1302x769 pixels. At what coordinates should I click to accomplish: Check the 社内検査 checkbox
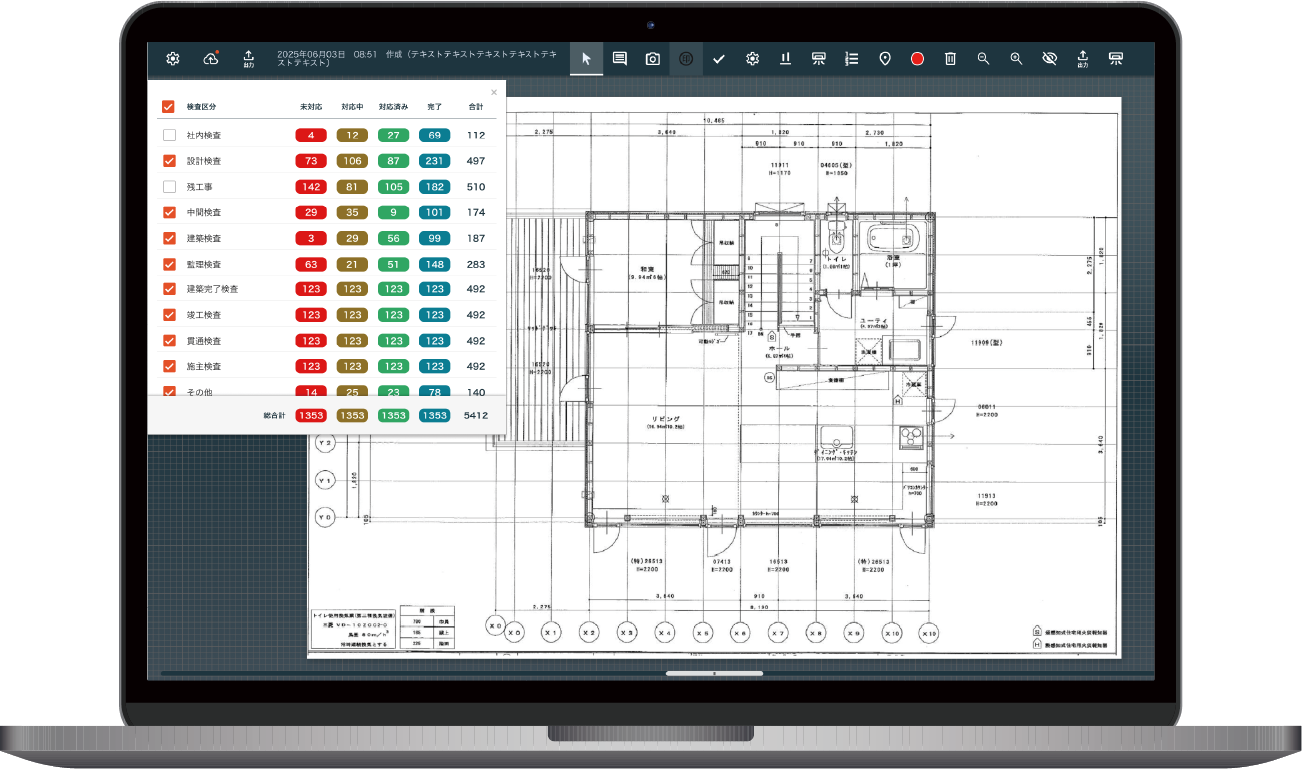(169, 135)
